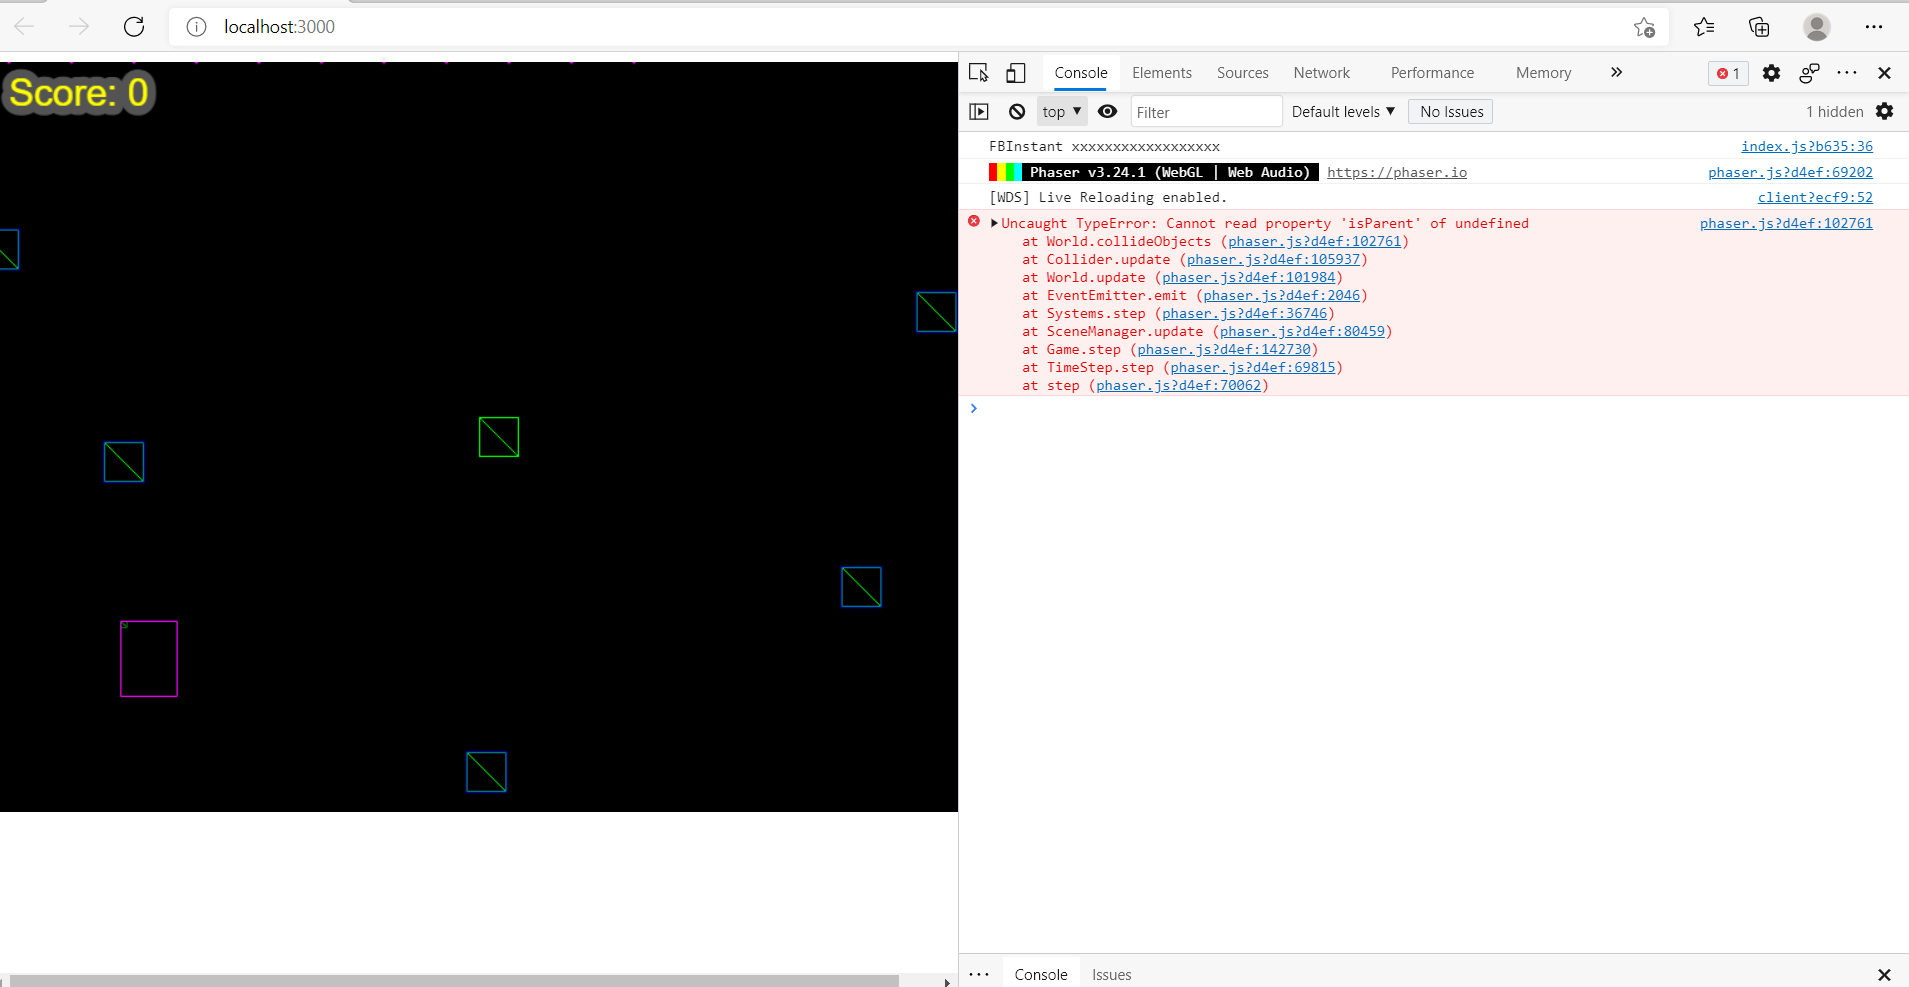Open World.update phaser.js?d4ef:101984 link
1909x987 pixels.
point(1248,277)
